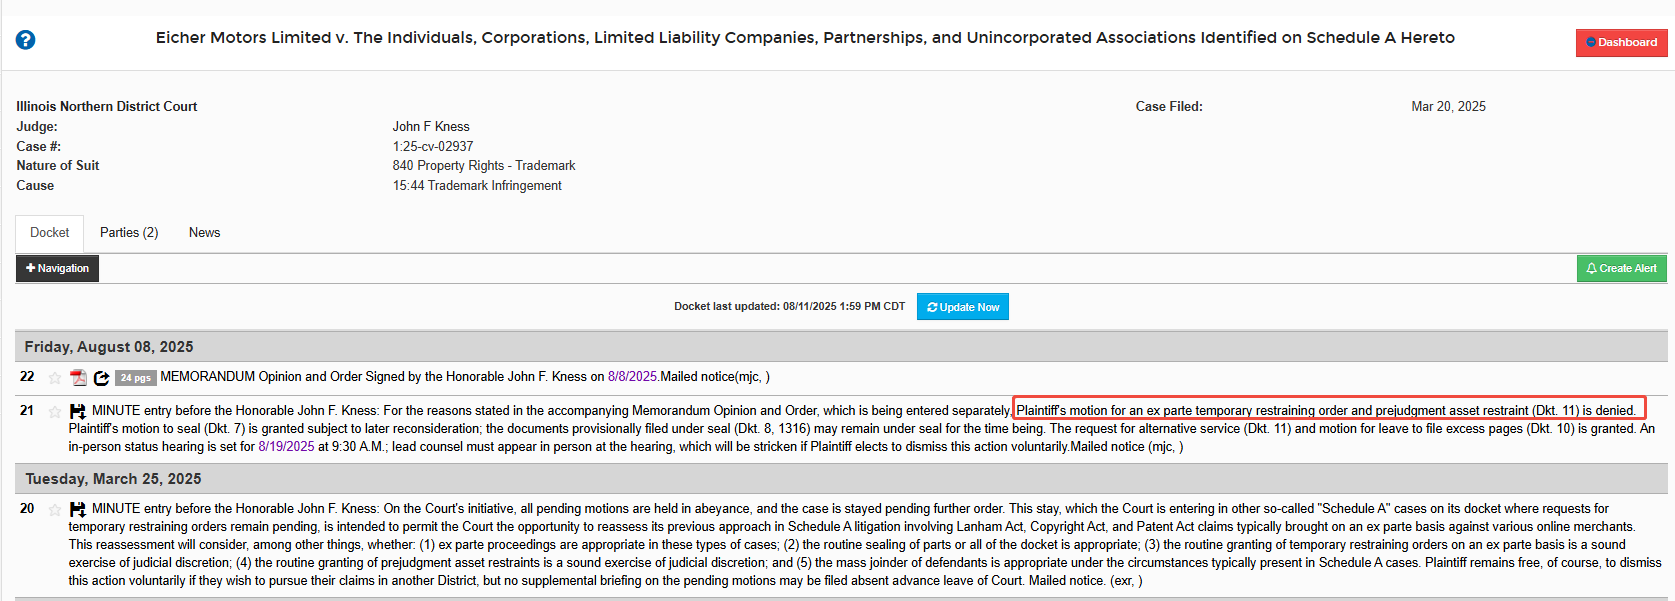Click Illinois Northern District Court text
This screenshot has height=601, width=1675.
click(106, 106)
